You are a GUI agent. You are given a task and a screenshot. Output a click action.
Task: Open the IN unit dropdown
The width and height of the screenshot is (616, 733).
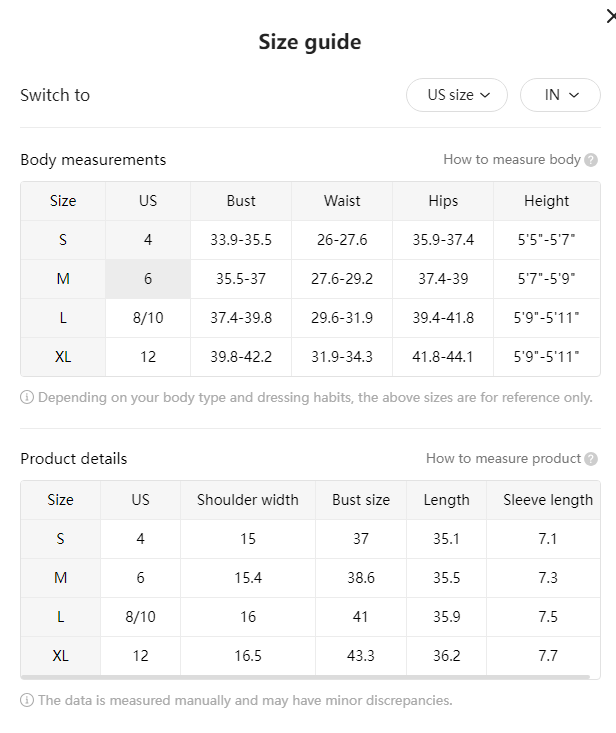(x=560, y=95)
